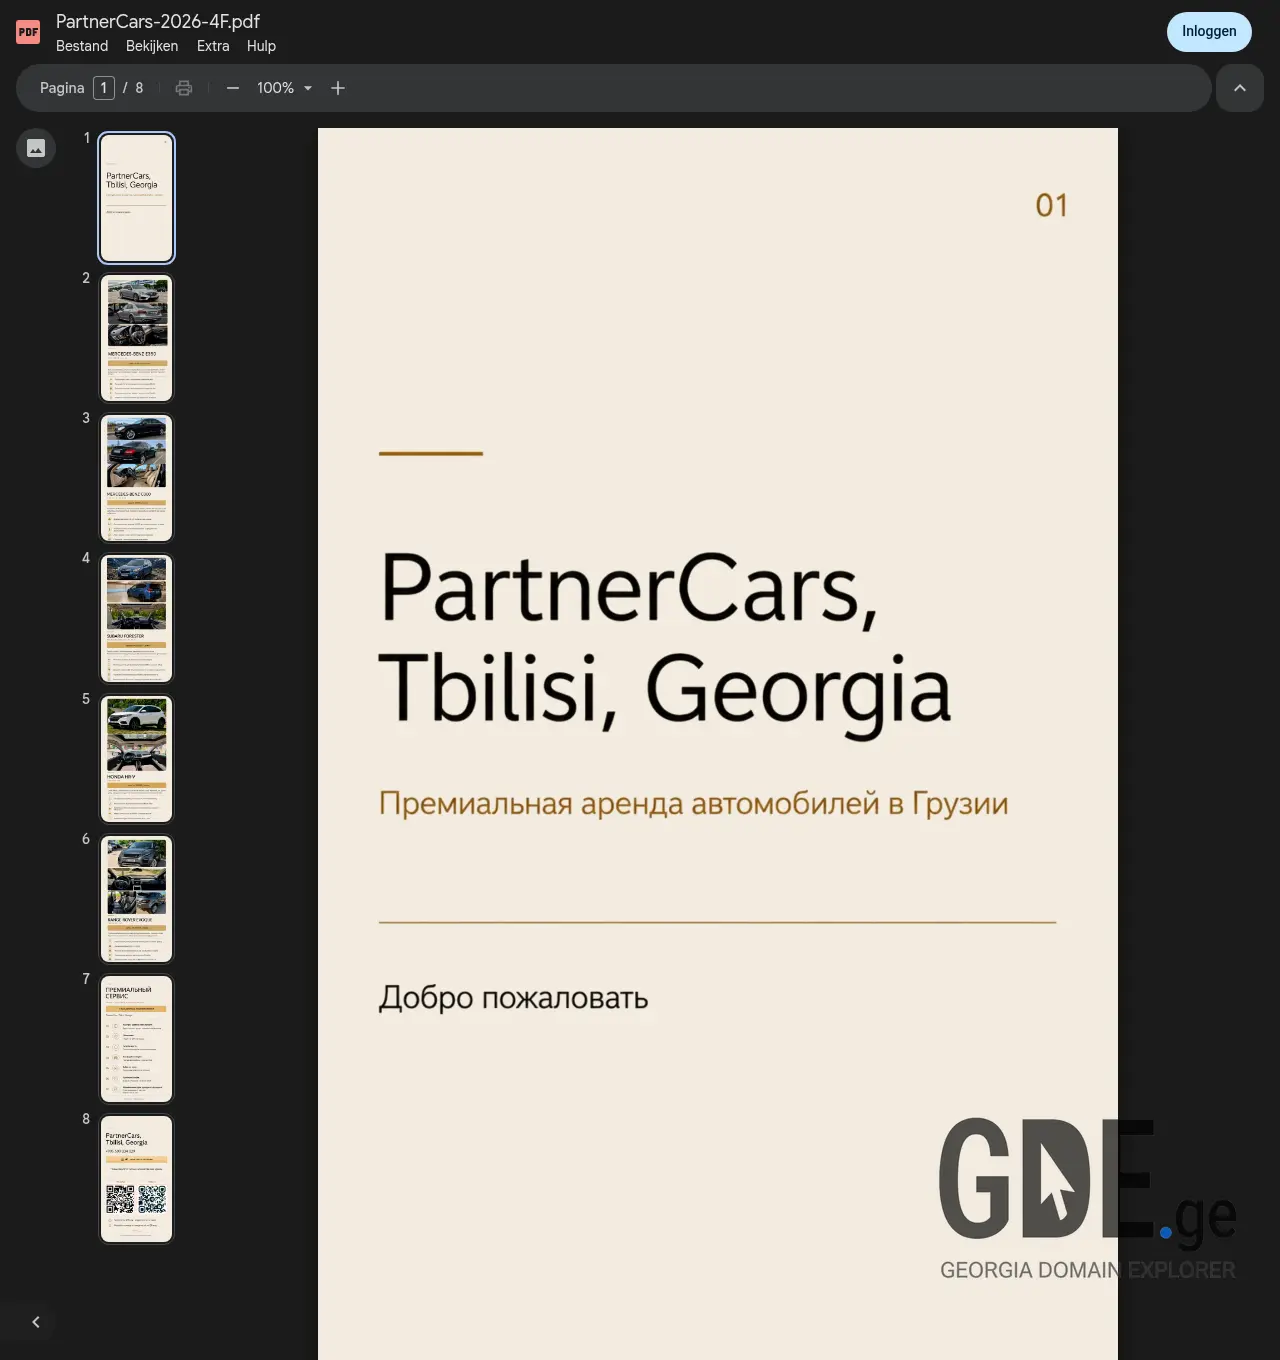Viewport: 1280px width, 1360px height.
Task: Open the 100% zoom dropdown
Action: (285, 88)
